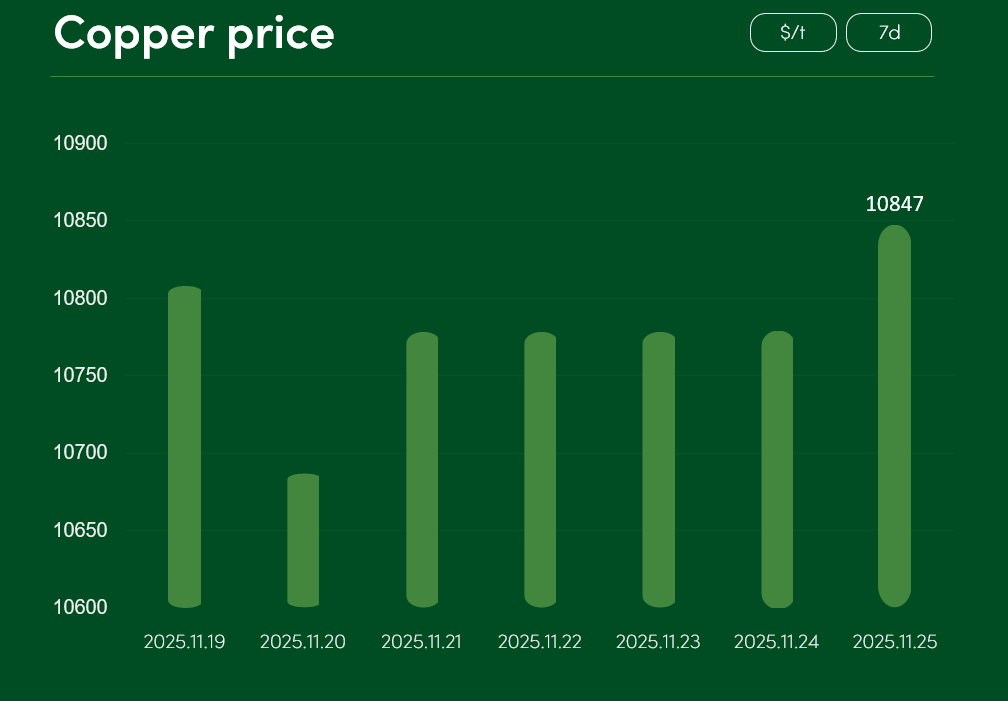Viewport: 1008px width, 701px height.
Task: Click the 2025.11.22 date label
Action: pyautogui.click(x=540, y=642)
